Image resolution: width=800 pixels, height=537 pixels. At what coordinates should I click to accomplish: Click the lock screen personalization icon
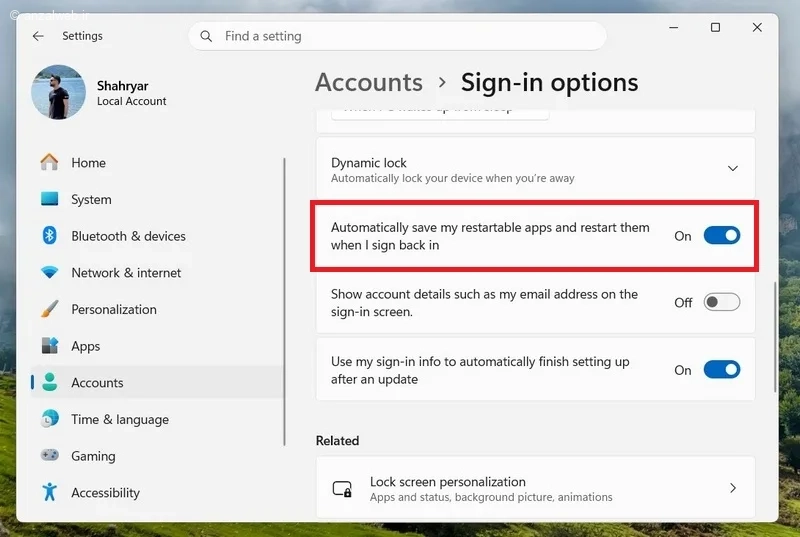[342, 489]
